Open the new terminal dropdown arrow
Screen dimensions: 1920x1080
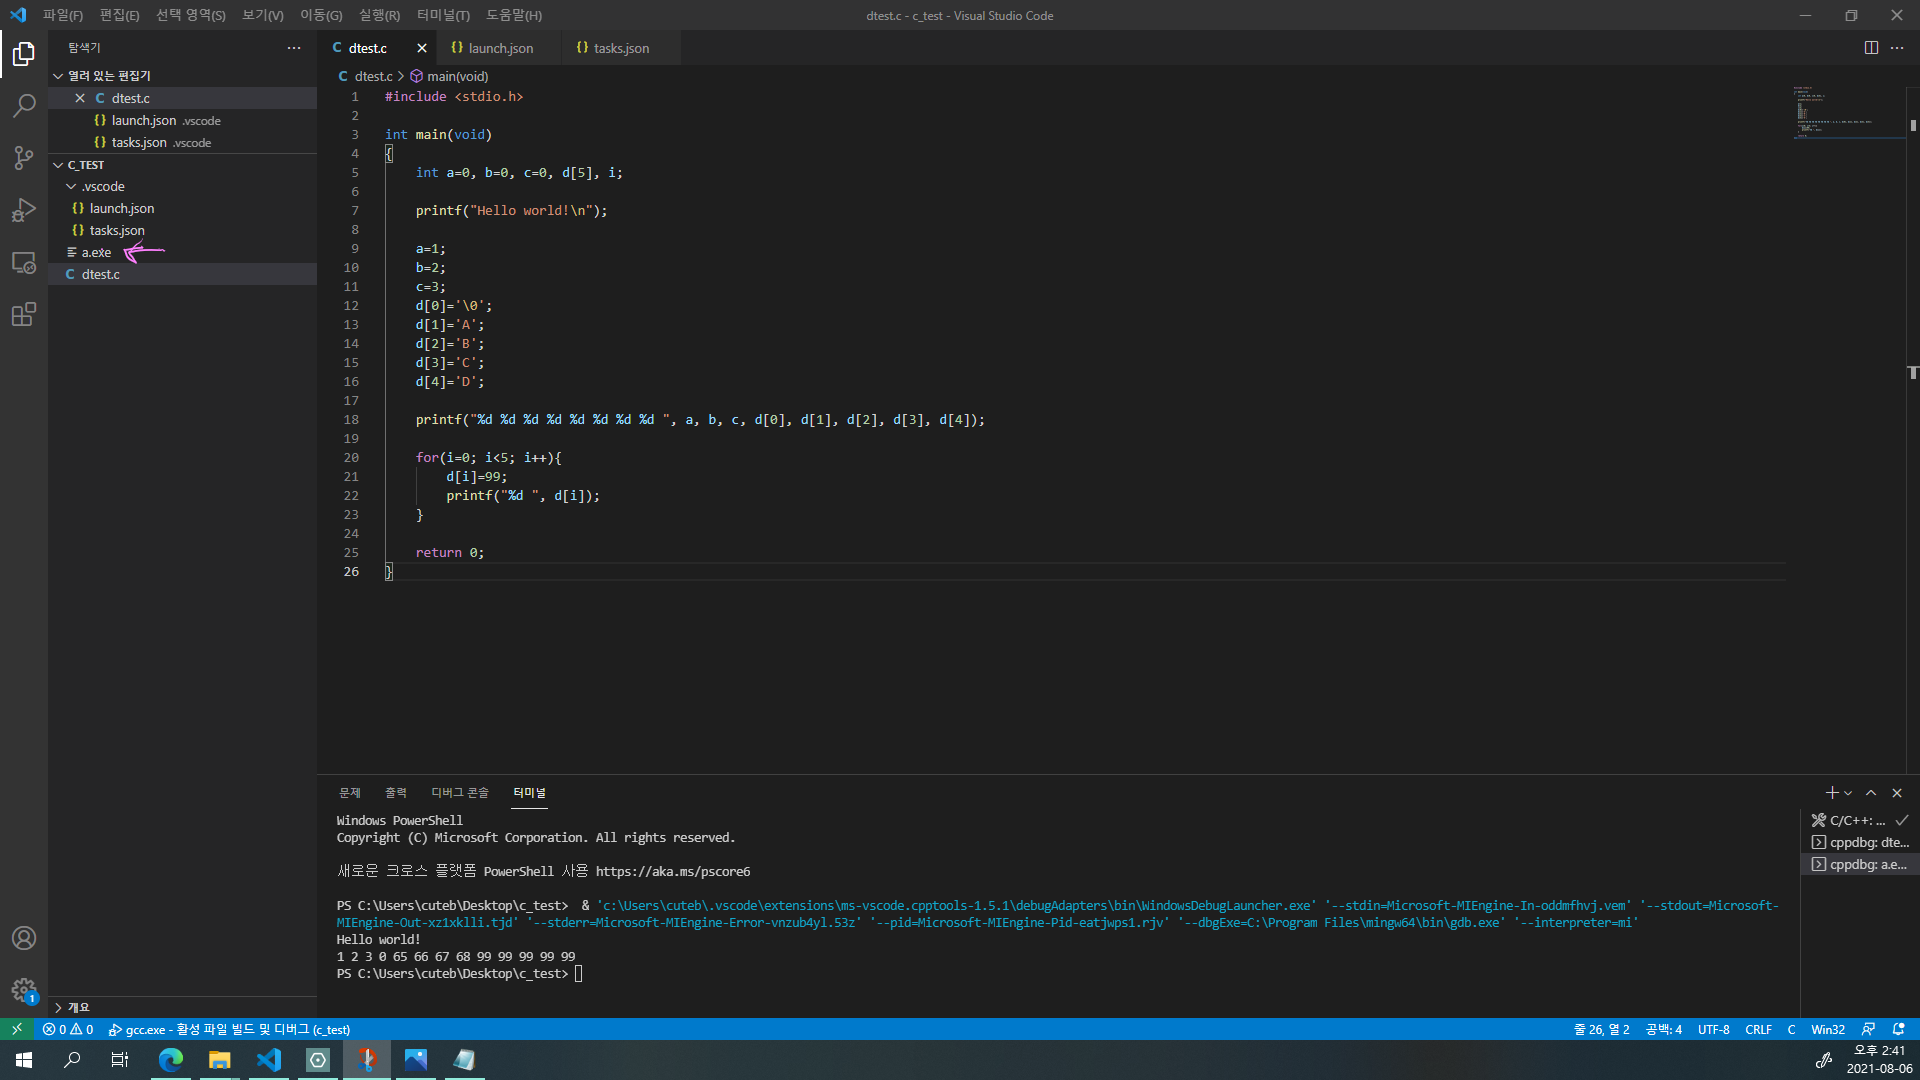pyautogui.click(x=1849, y=793)
